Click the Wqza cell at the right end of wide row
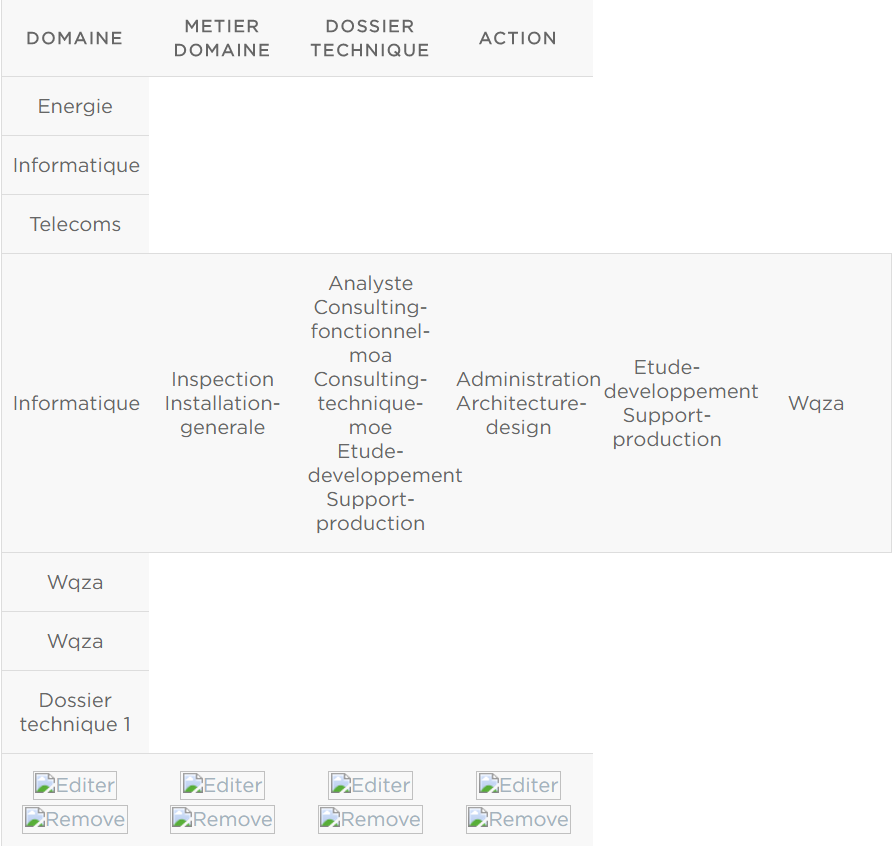 pyautogui.click(x=816, y=403)
